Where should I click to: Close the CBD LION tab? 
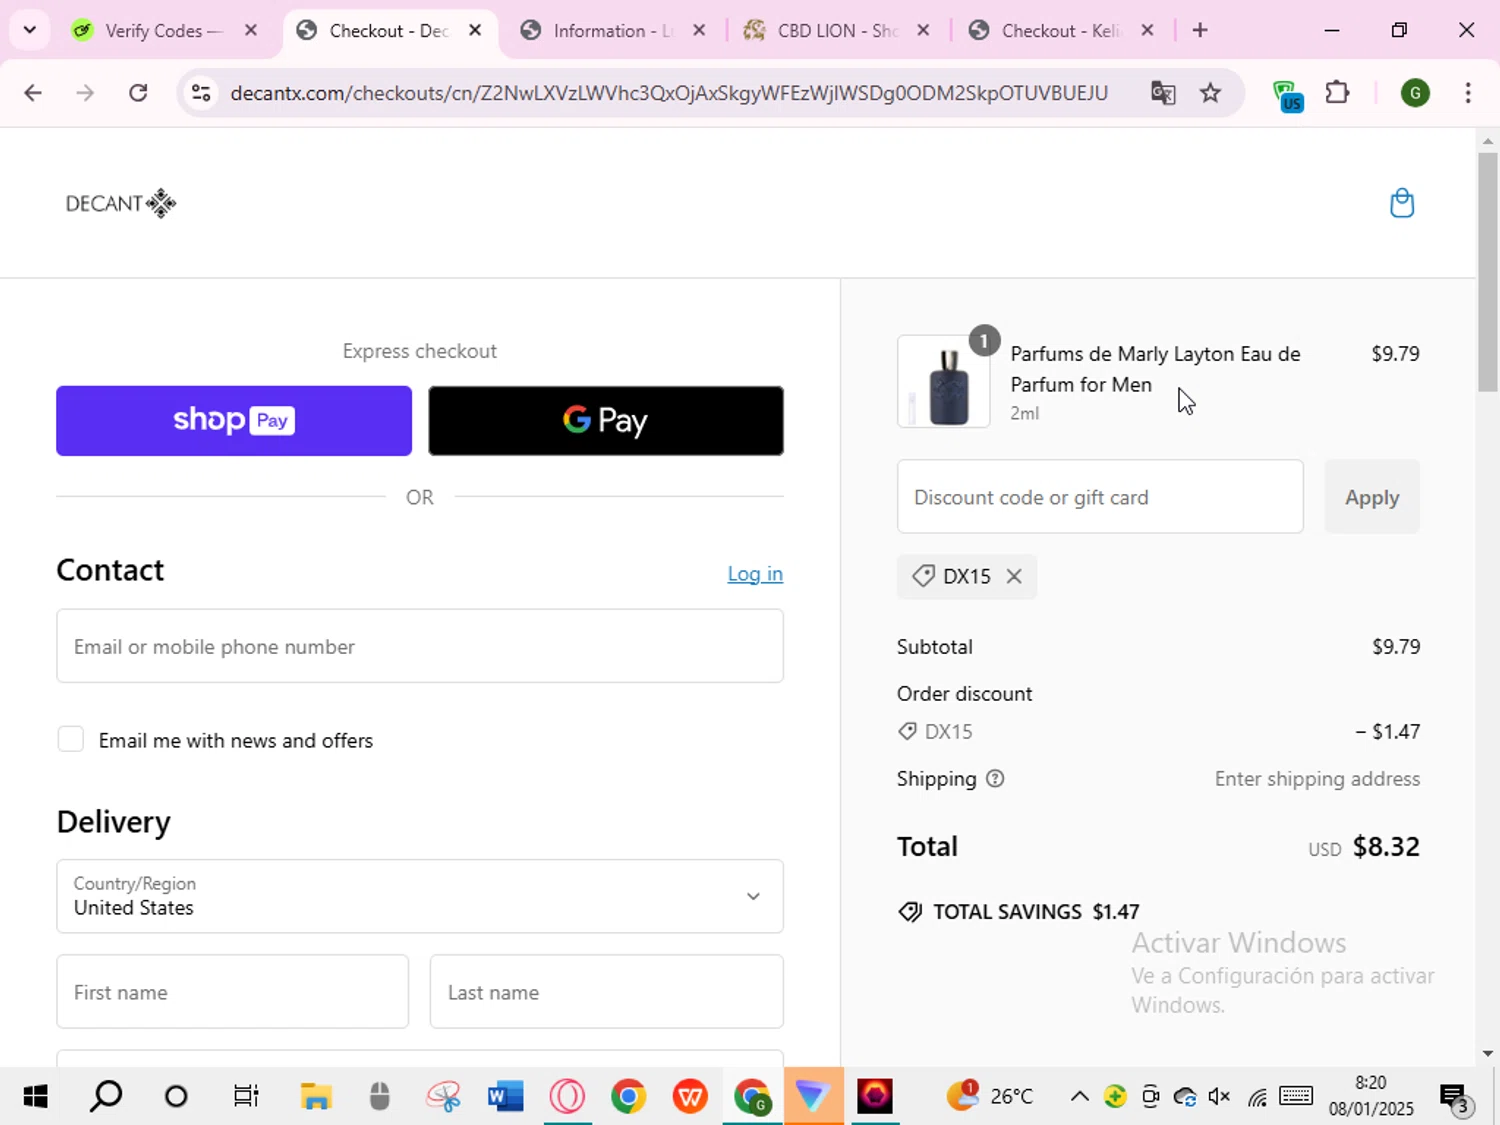tap(923, 31)
